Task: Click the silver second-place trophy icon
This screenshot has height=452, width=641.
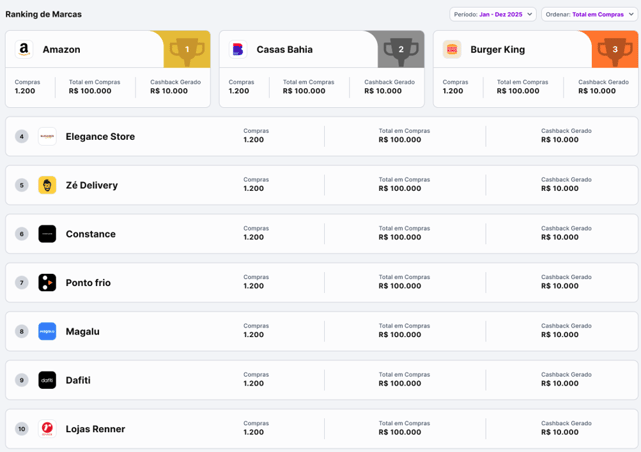Action: click(x=401, y=51)
